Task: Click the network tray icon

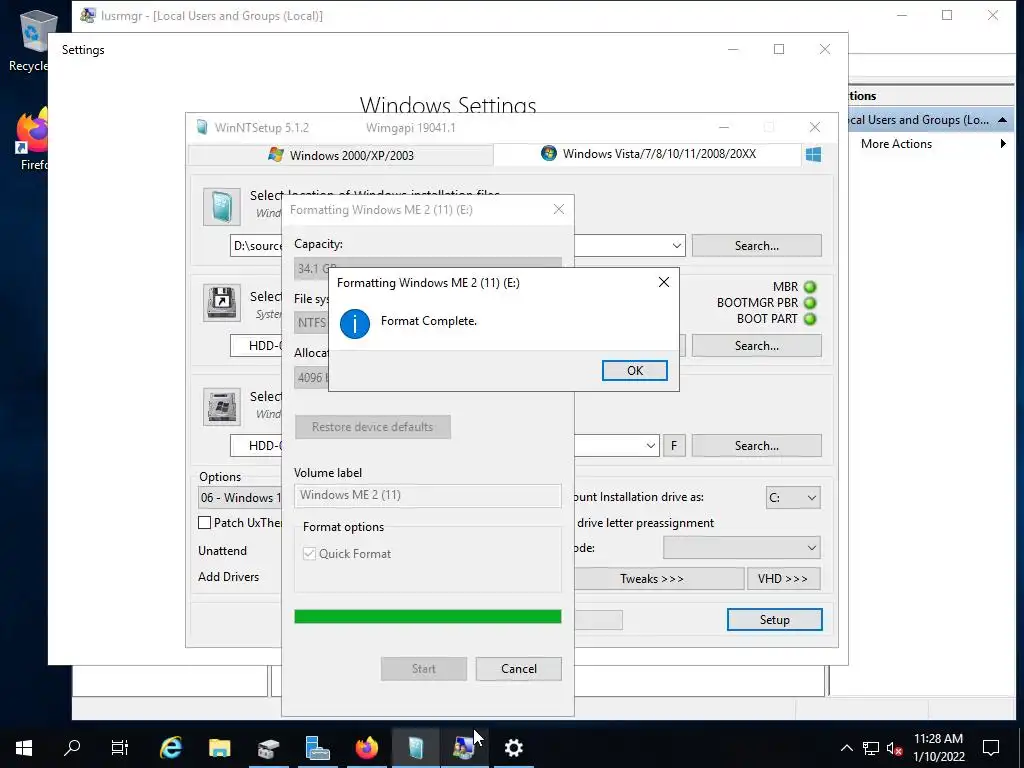Action: [x=871, y=748]
